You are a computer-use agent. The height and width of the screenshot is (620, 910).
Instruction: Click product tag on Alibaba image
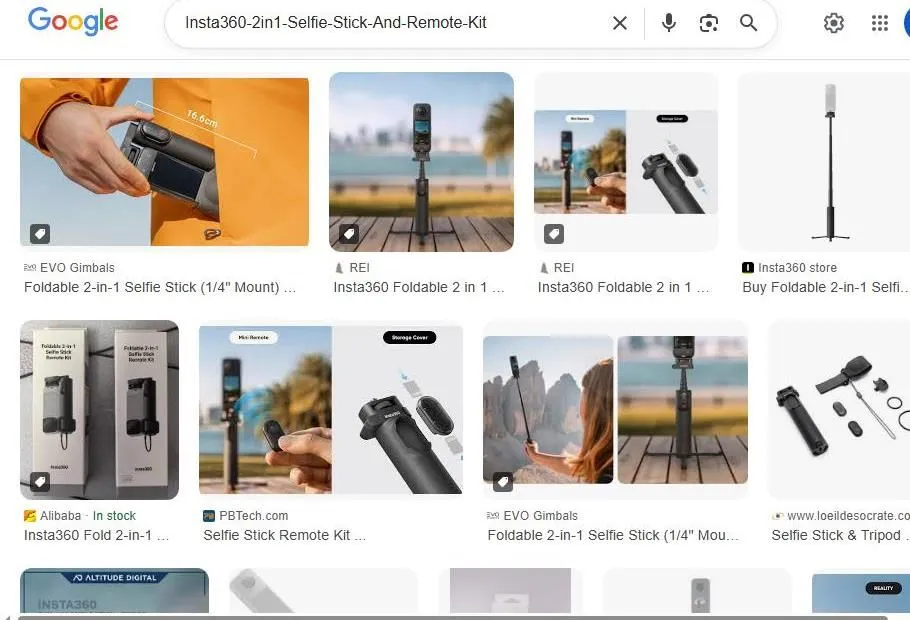click(39, 481)
